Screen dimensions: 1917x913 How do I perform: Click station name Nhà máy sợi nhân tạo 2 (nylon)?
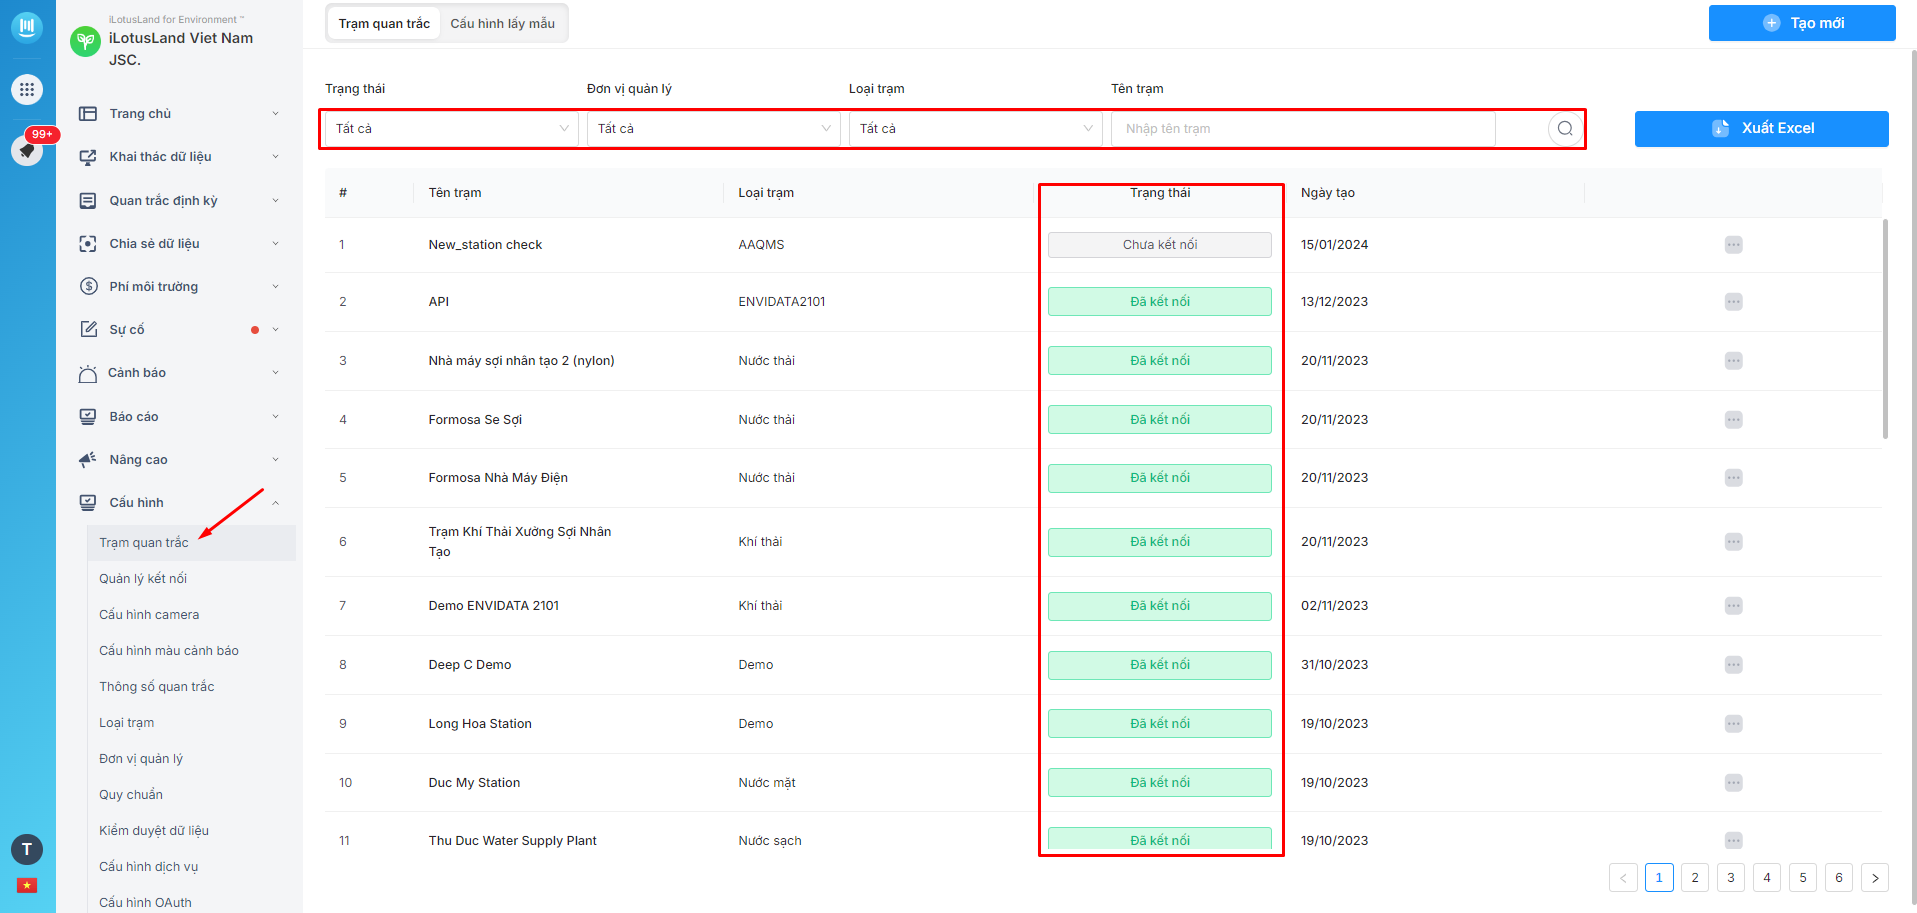521,361
